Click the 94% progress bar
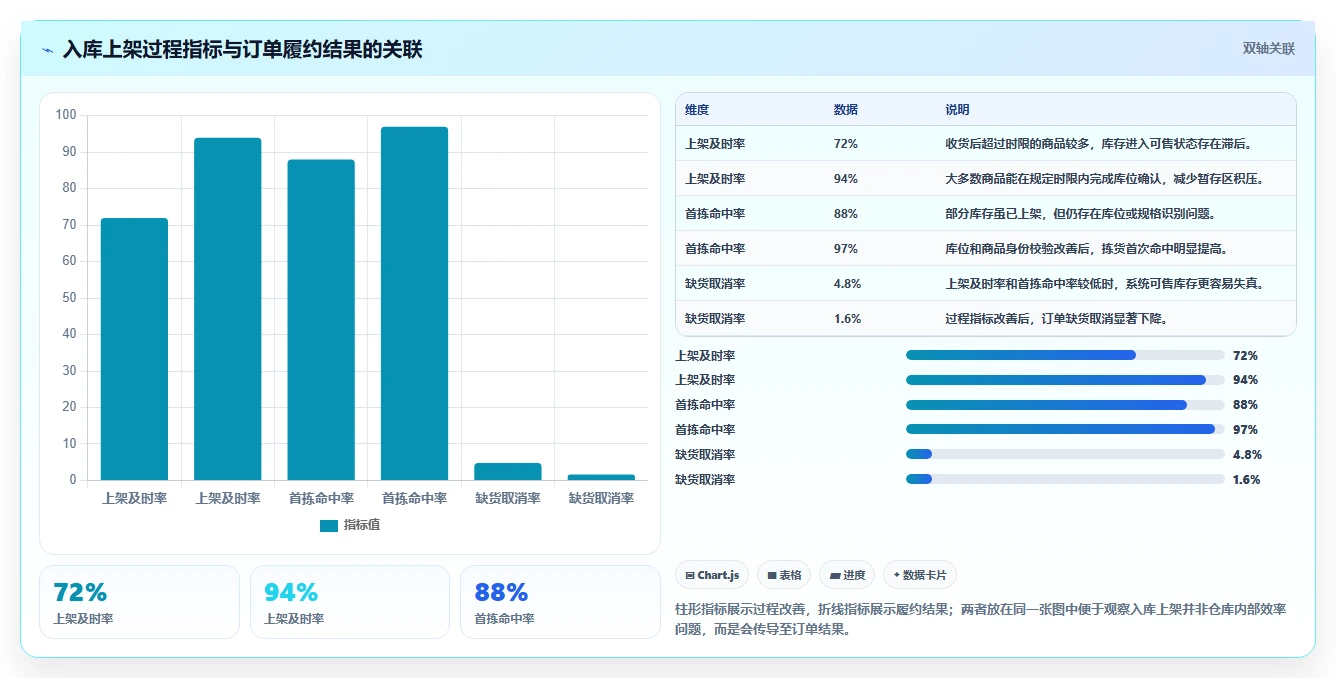This screenshot has height=678, width=1336. 1065,380
